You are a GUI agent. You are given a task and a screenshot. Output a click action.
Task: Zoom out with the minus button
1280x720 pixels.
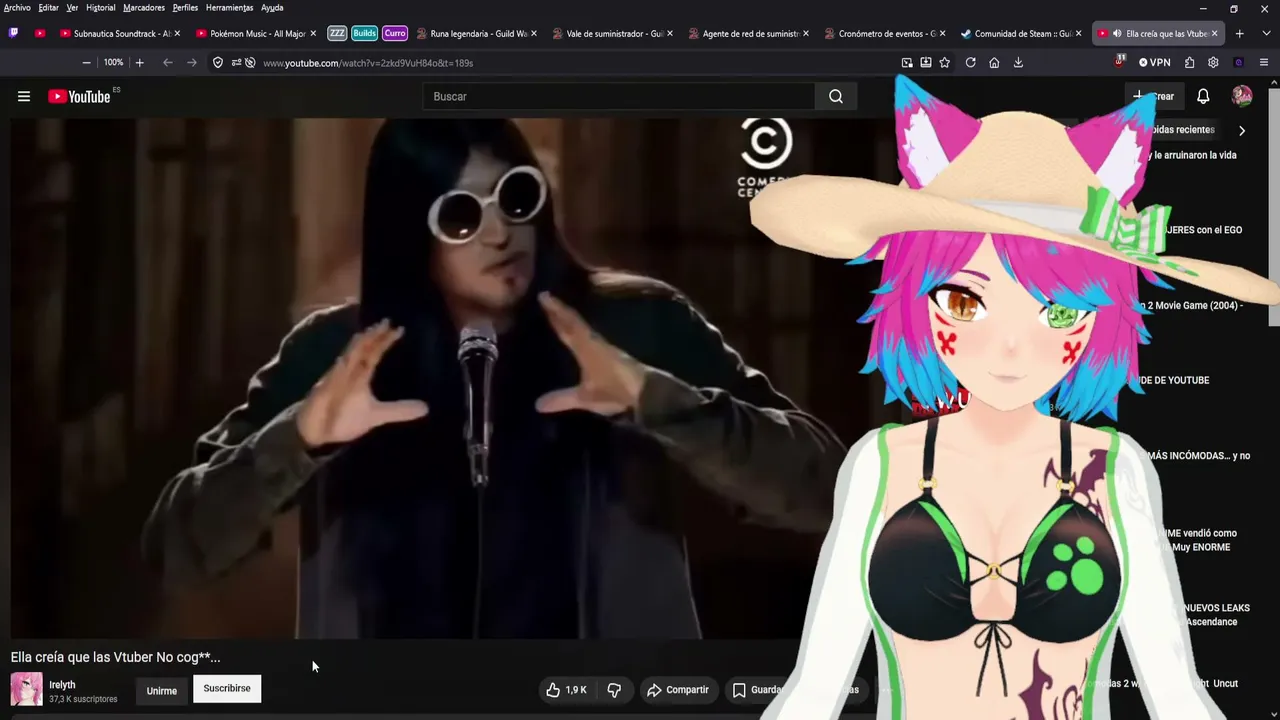click(x=86, y=62)
